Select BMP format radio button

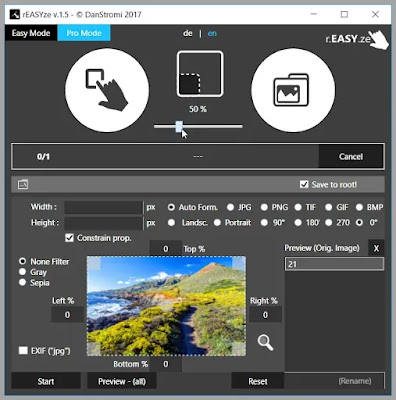[x=359, y=207]
